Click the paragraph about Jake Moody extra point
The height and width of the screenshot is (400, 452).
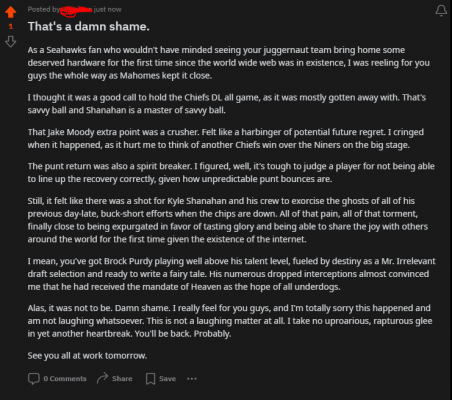pyautogui.click(x=226, y=138)
